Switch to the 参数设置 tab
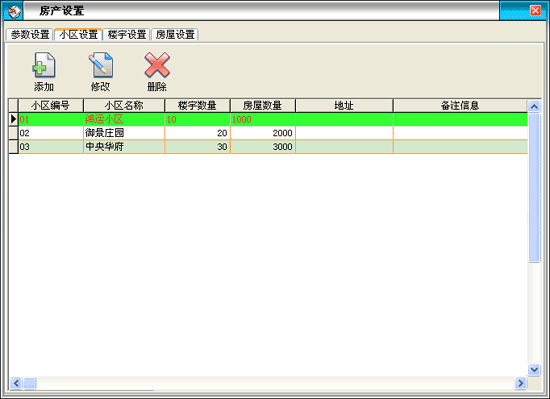The width and height of the screenshot is (550, 399). (x=30, y=35)
